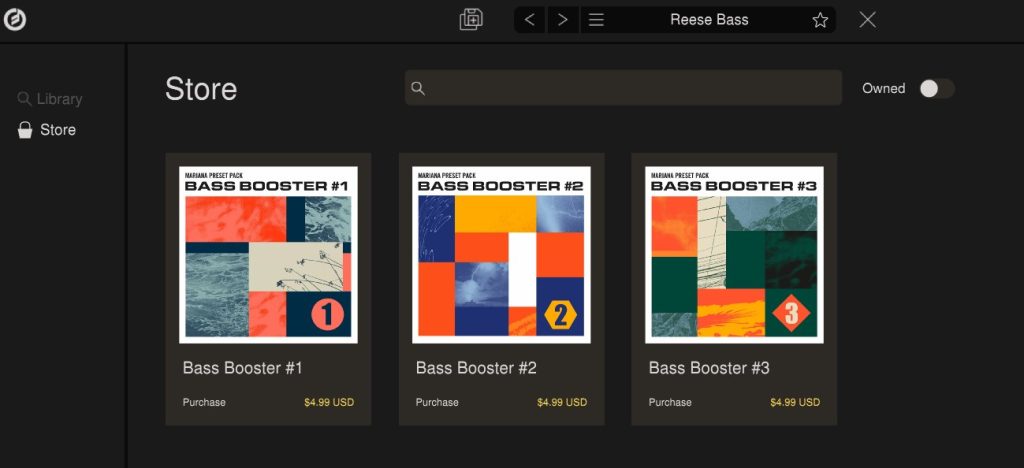Open the Bass Booster #2 cover thumbnail
The image size is (1024, 468).
(501, 254)
